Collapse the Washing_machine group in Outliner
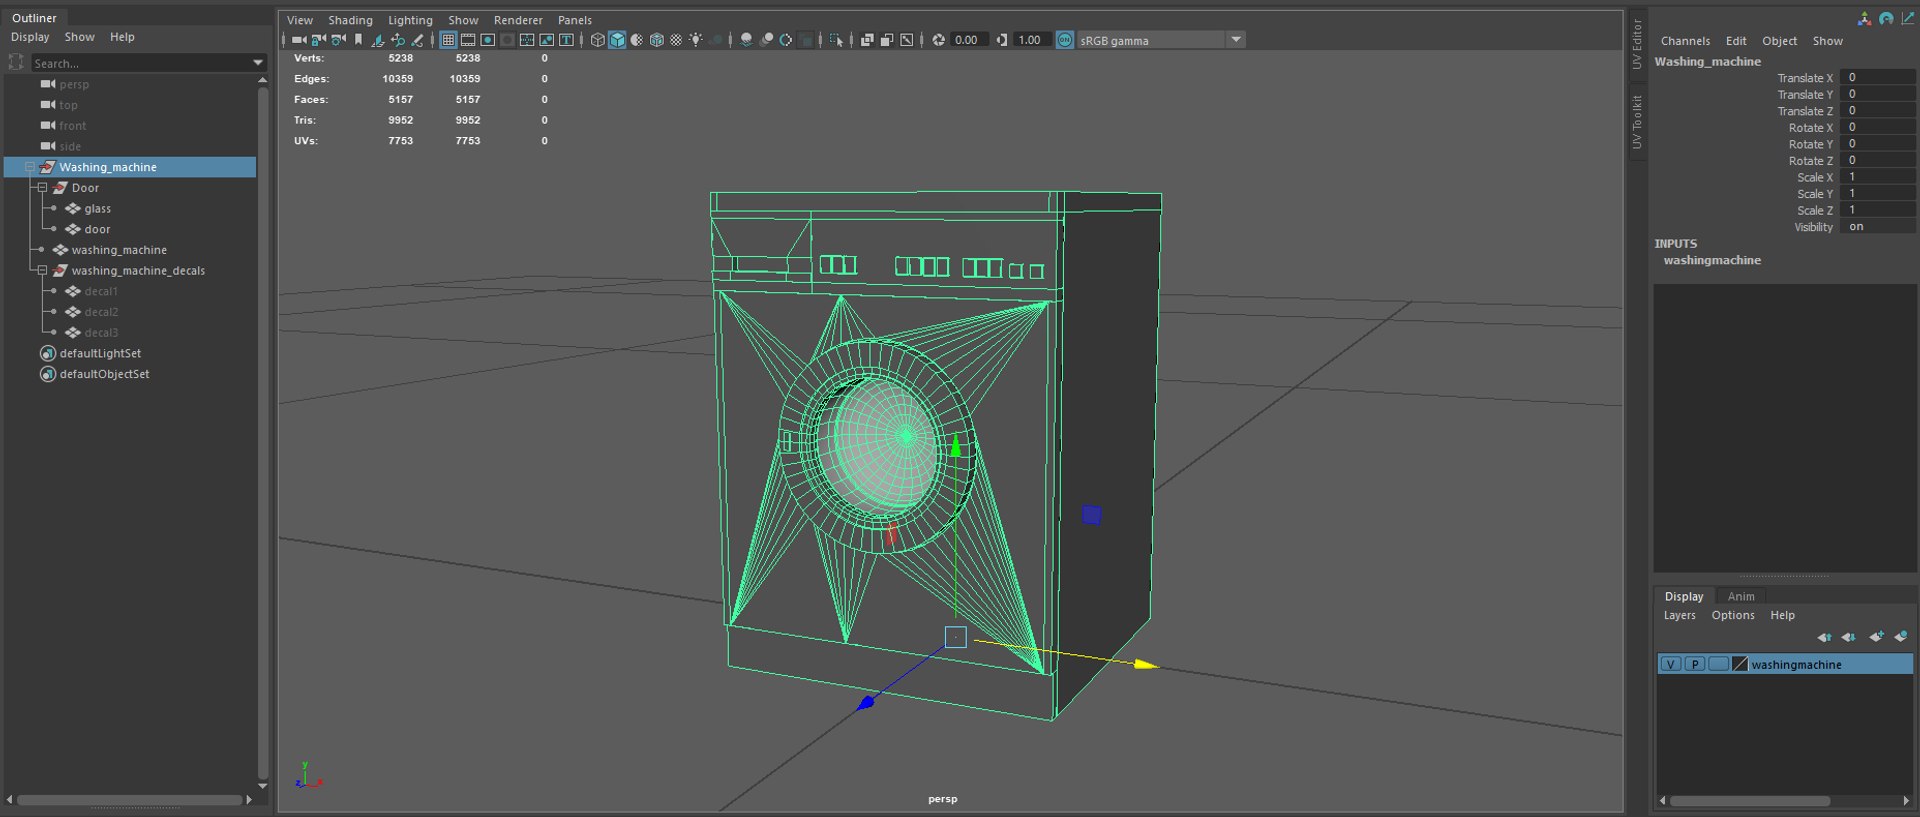Viewport: 1920px width, 817px height. click(x=30, y=167)
